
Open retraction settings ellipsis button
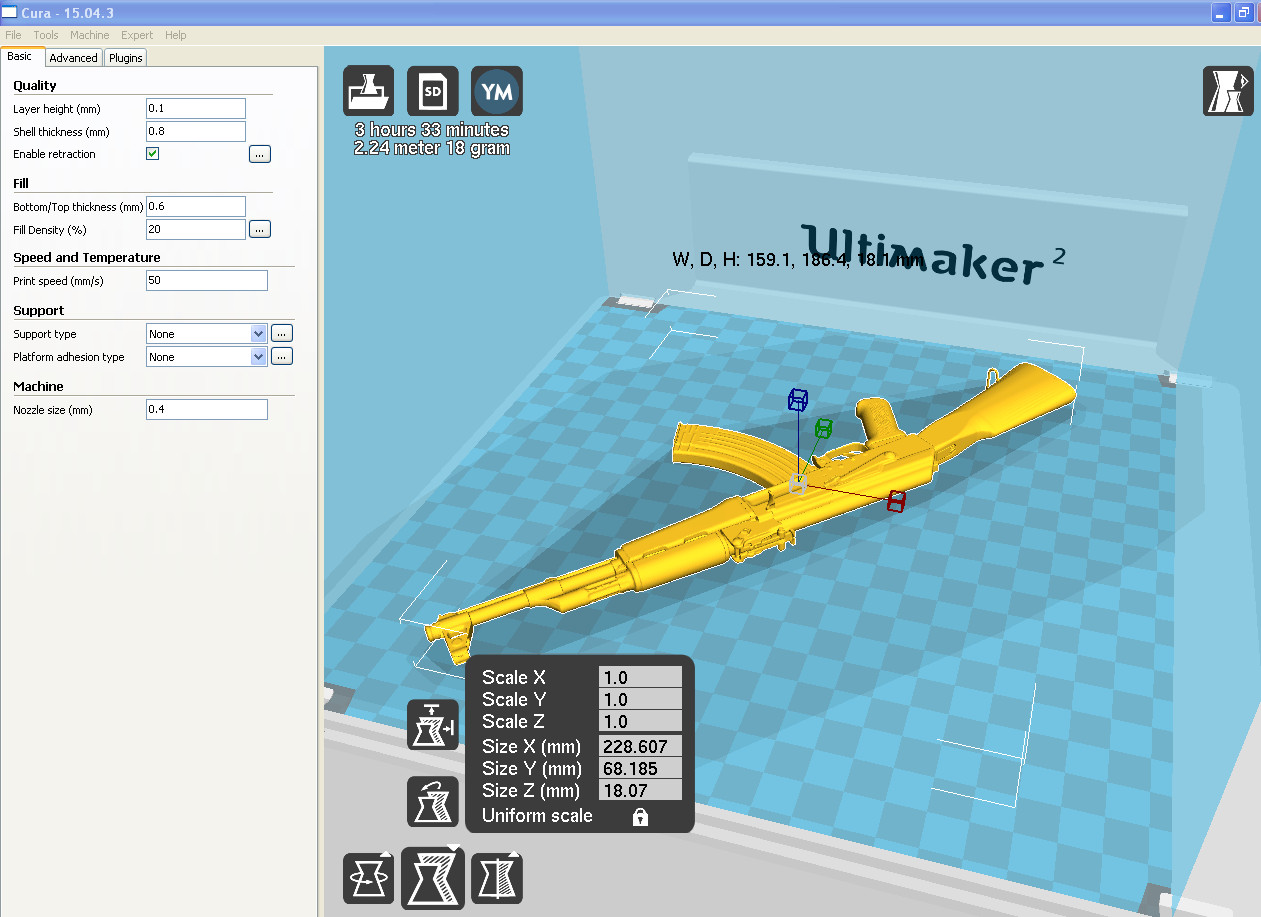[x=260, y=154]
